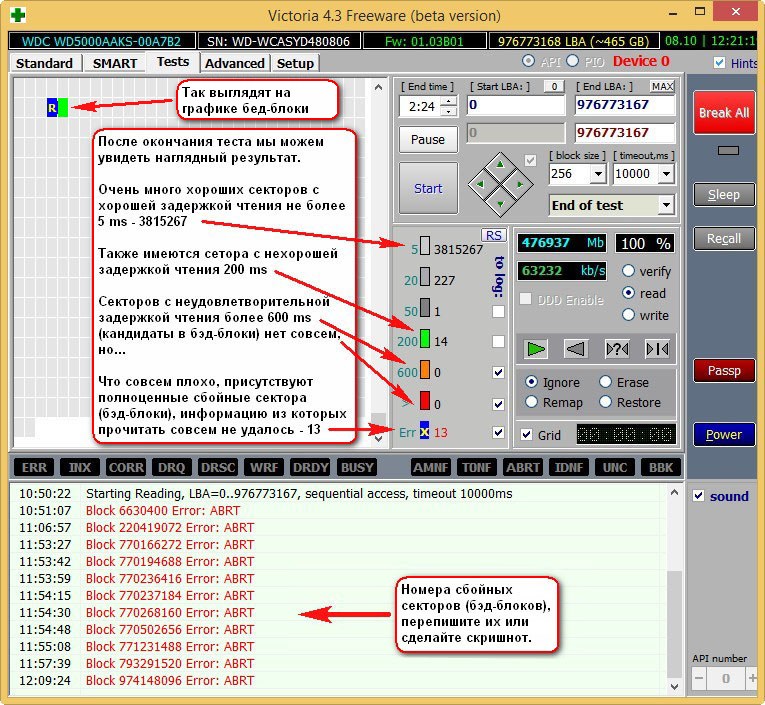Click the Power button

(724, 434)
